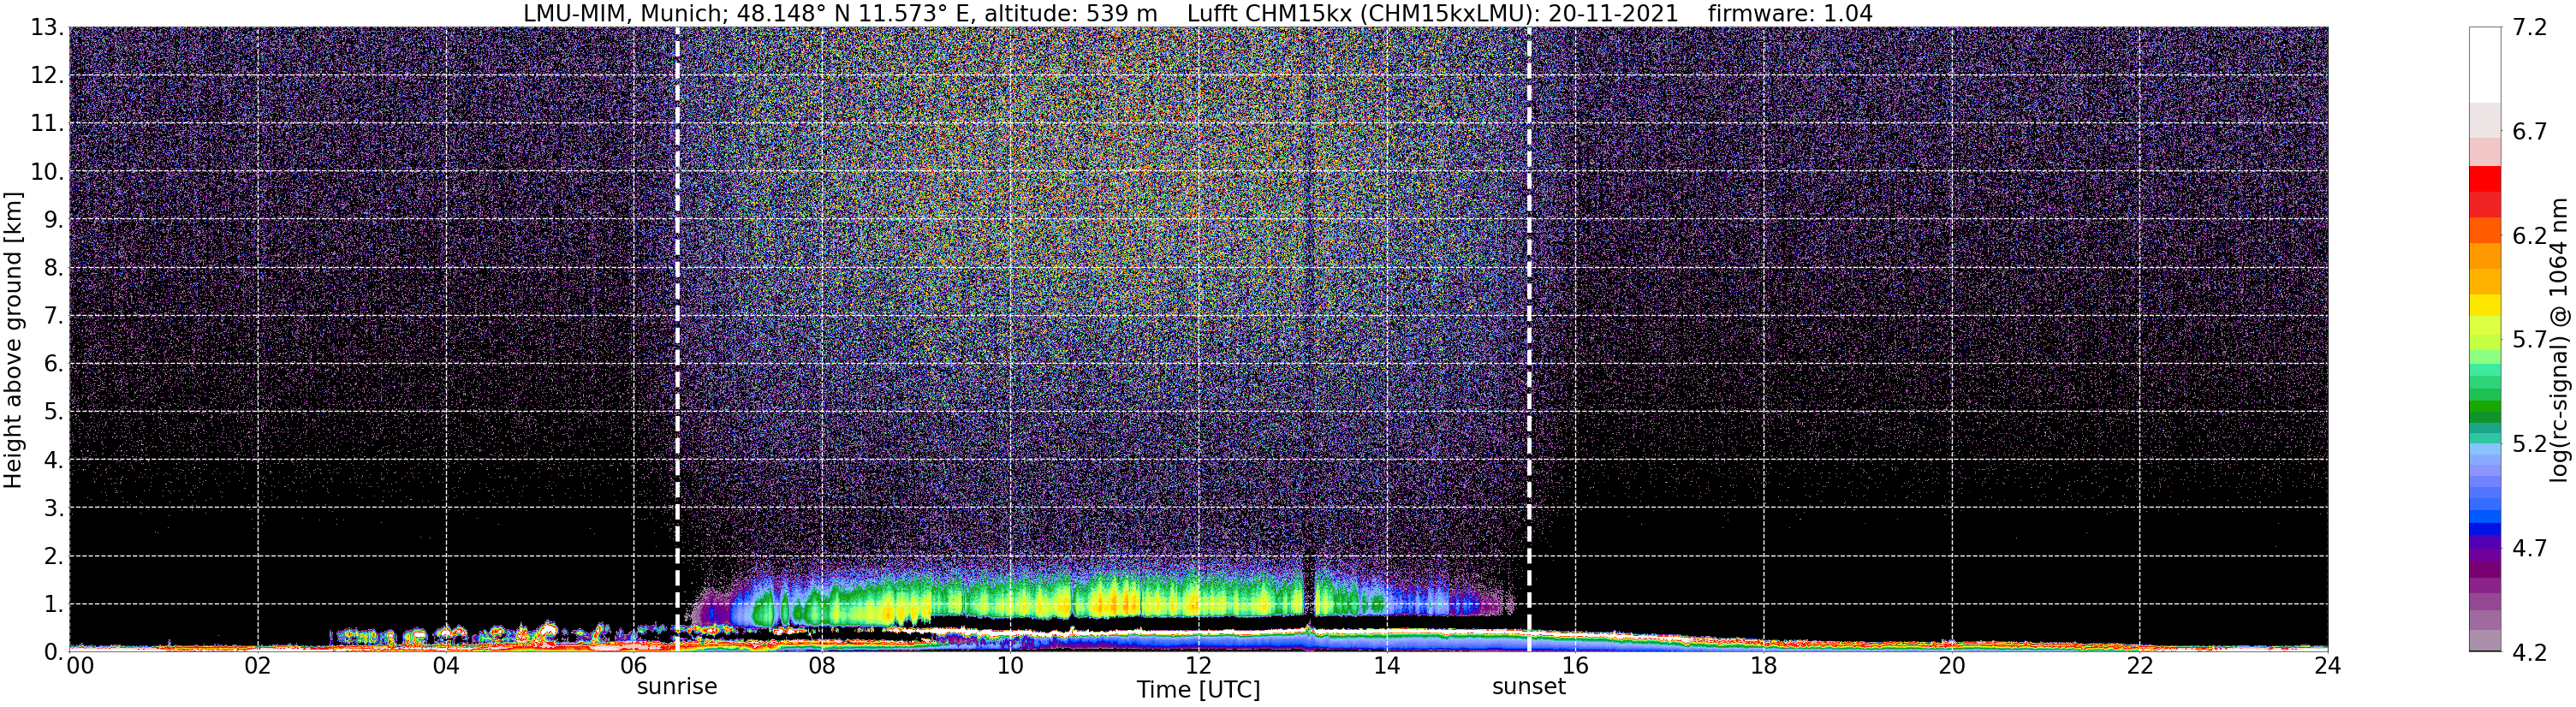Viewport: 2576px width, 707px height.
Task: Click the time tick label '10'
Action: pos(1010,666)
